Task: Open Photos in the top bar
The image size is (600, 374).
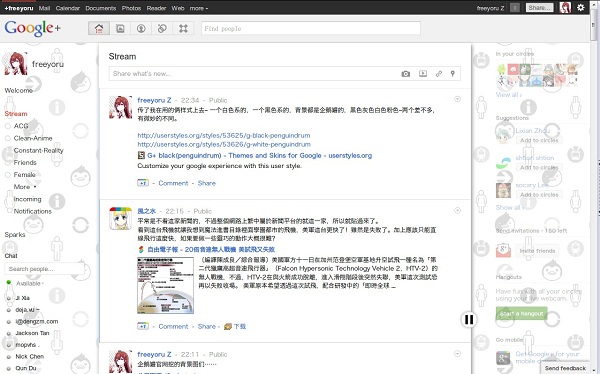Action: pyautogui.click(x=131, y=8)
